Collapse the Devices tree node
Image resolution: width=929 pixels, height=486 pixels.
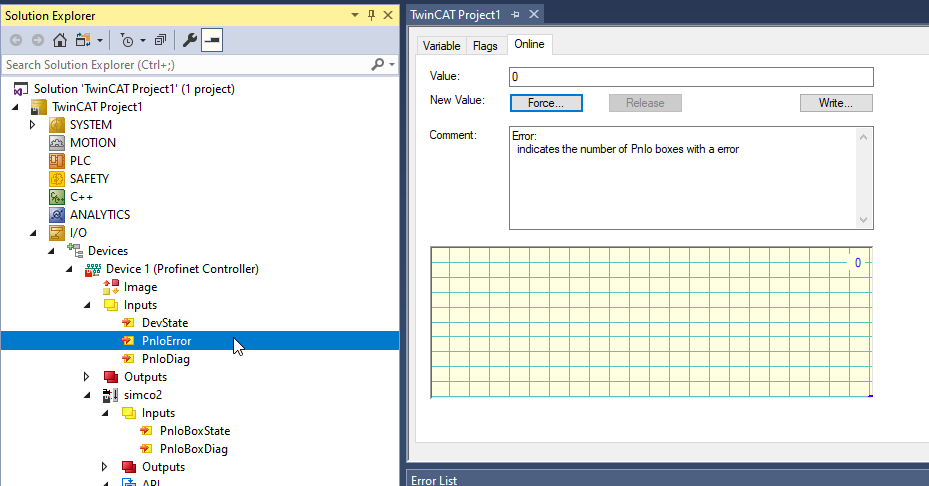pyautogui.click(x=52, y=251)
